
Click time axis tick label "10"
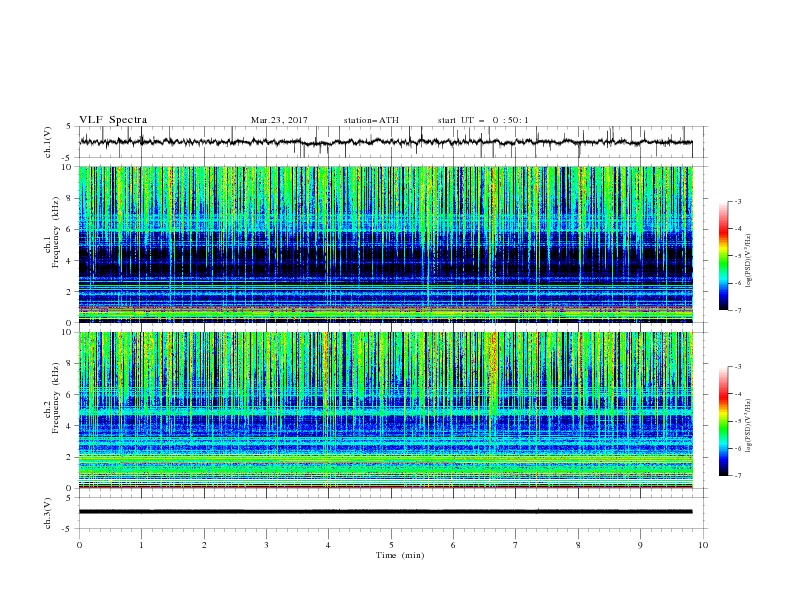703,545
